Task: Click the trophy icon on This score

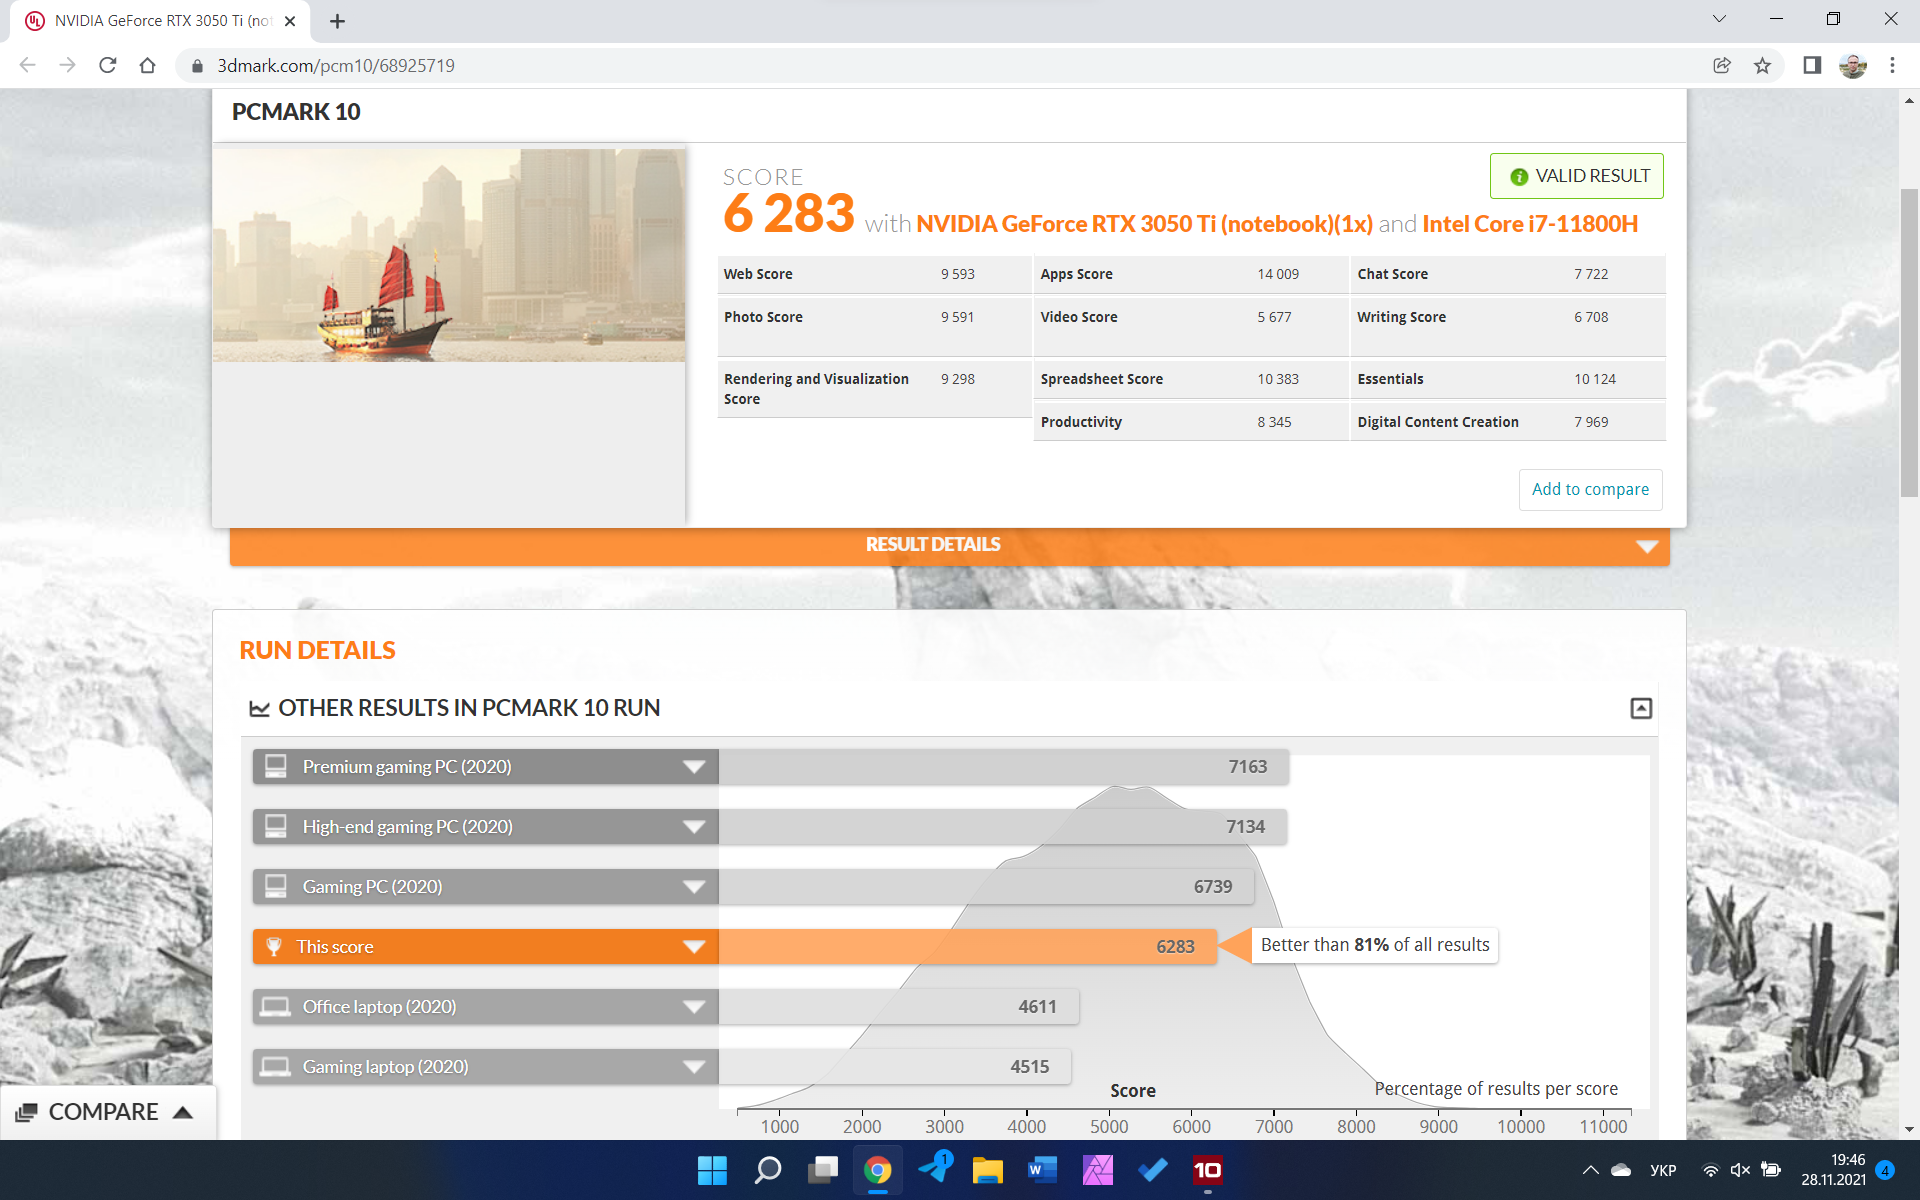Action: 274,946
